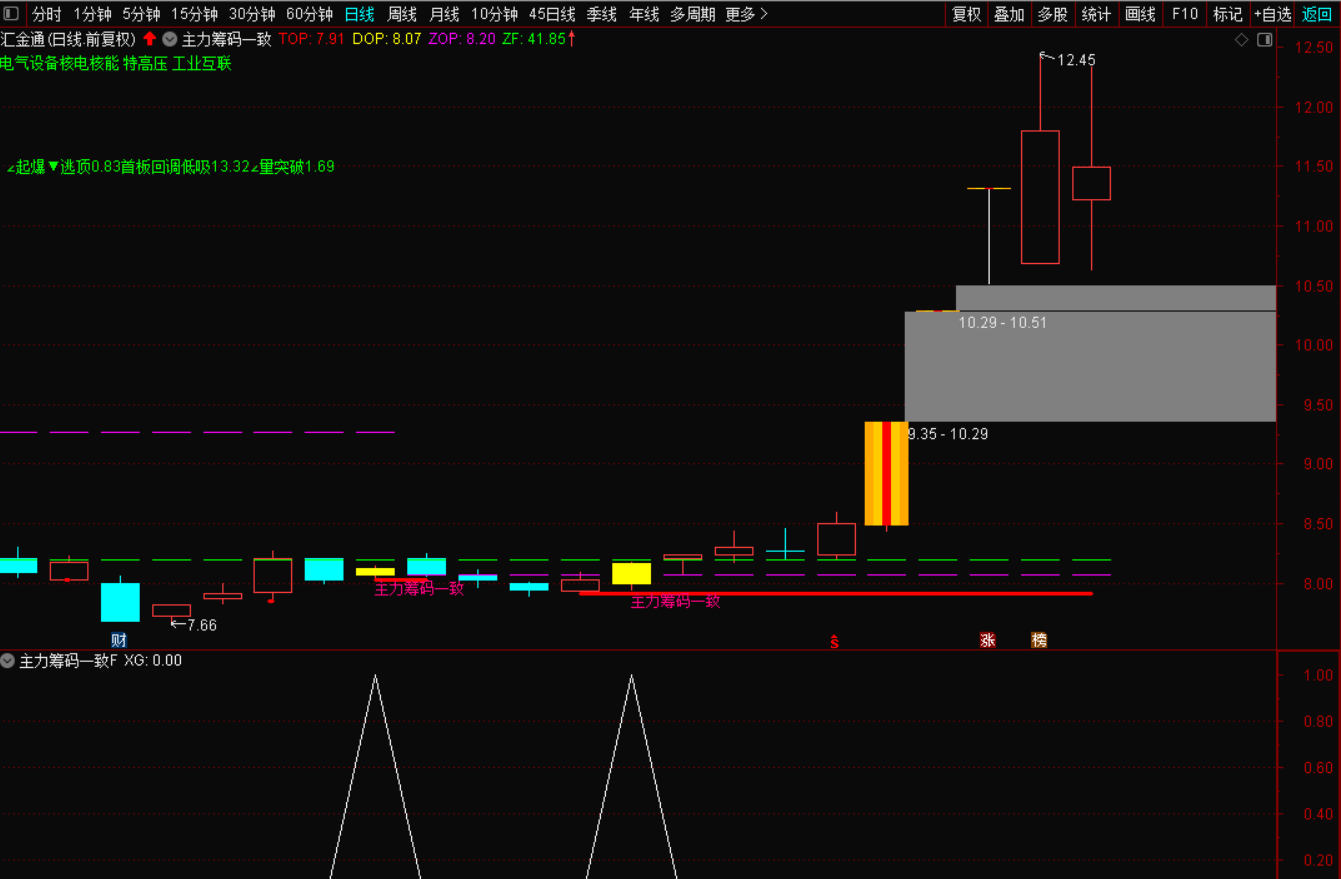Click the red up arrow beside 汇金通
The image size is (1341, 879).
(x=149, y=39)
